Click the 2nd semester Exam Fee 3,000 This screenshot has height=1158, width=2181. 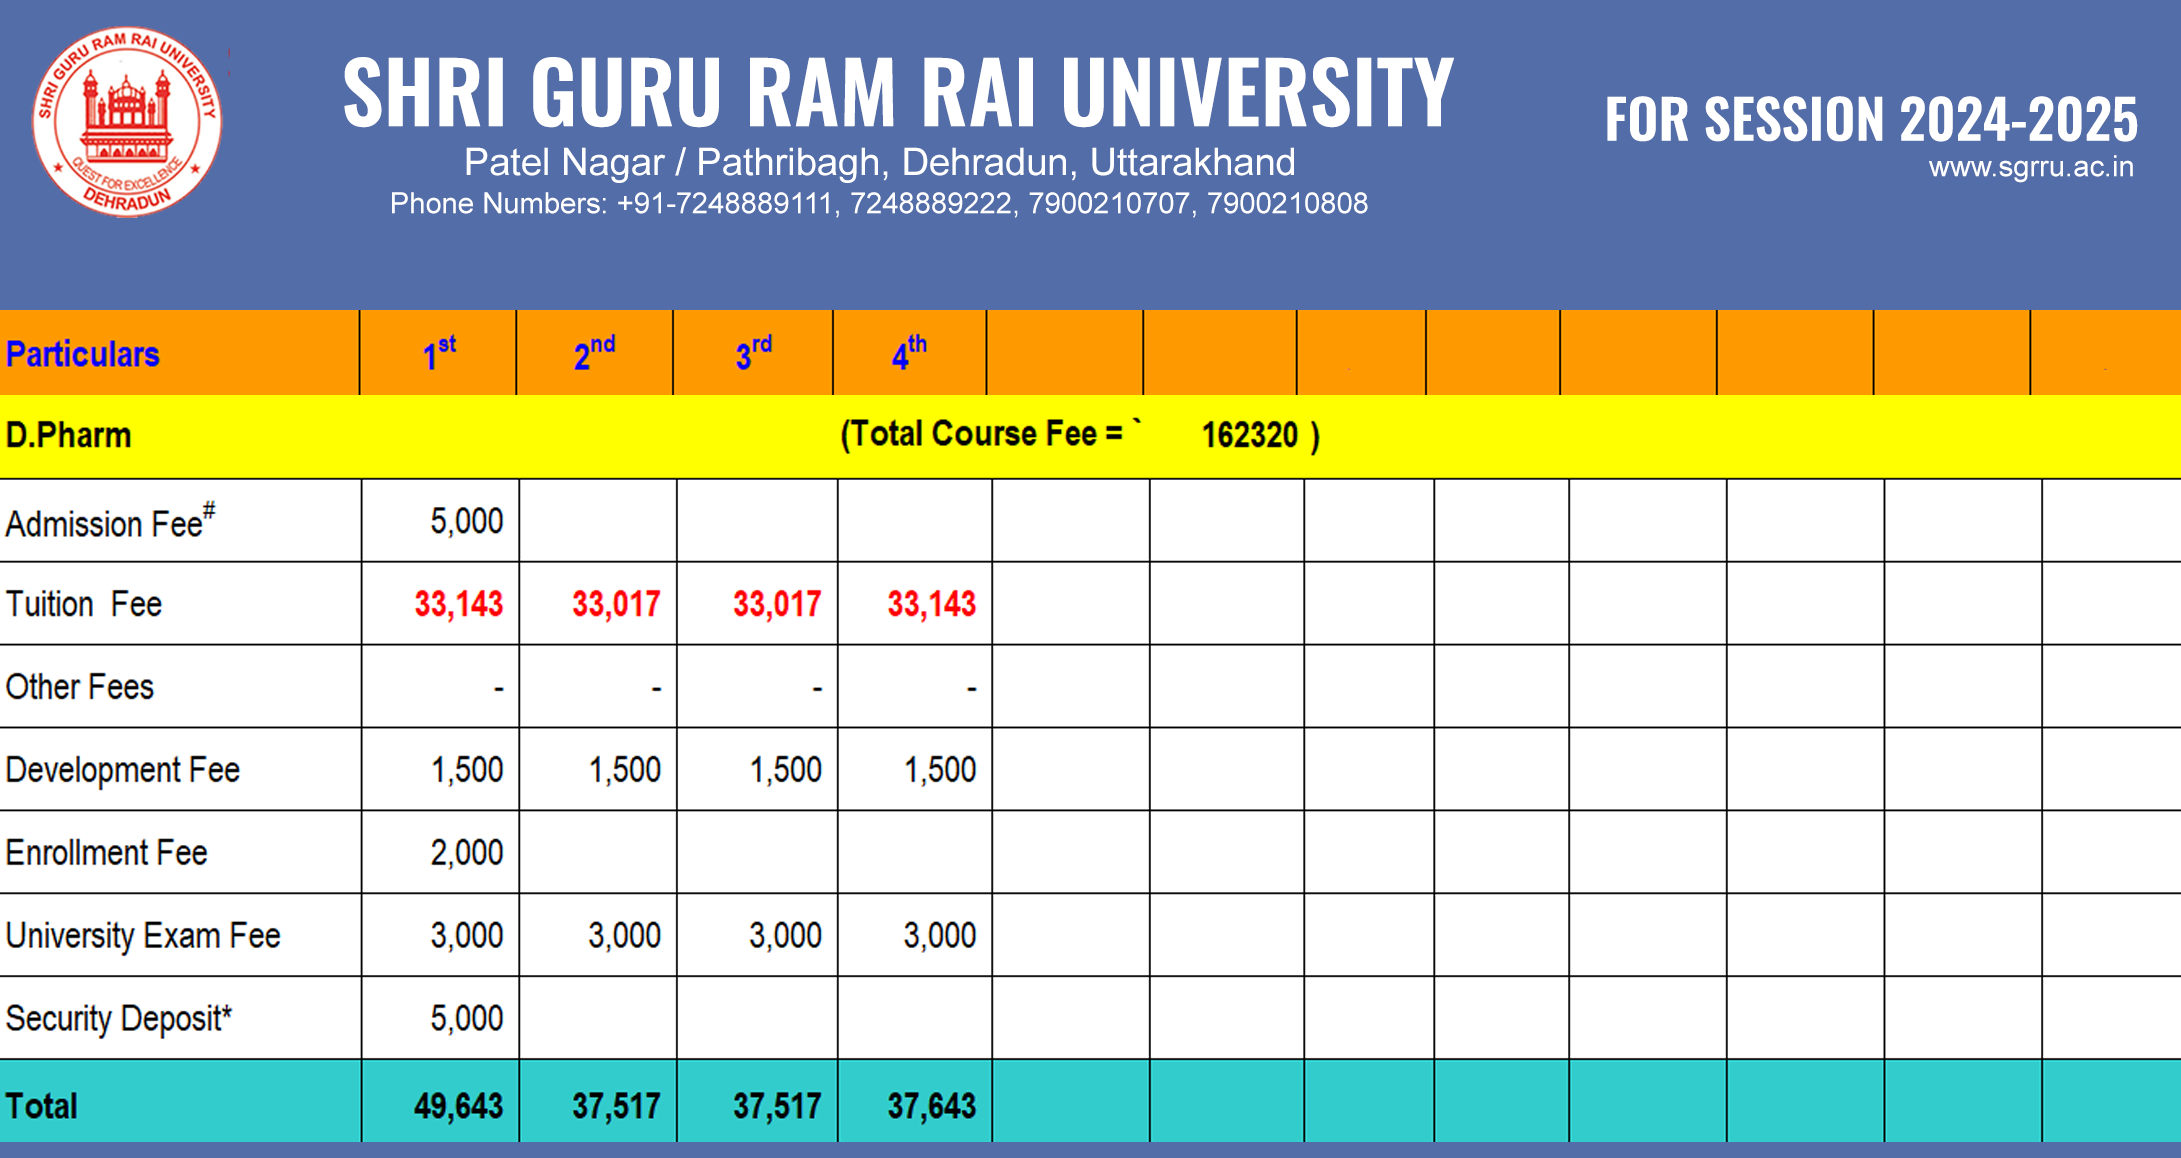pos(625,936)
